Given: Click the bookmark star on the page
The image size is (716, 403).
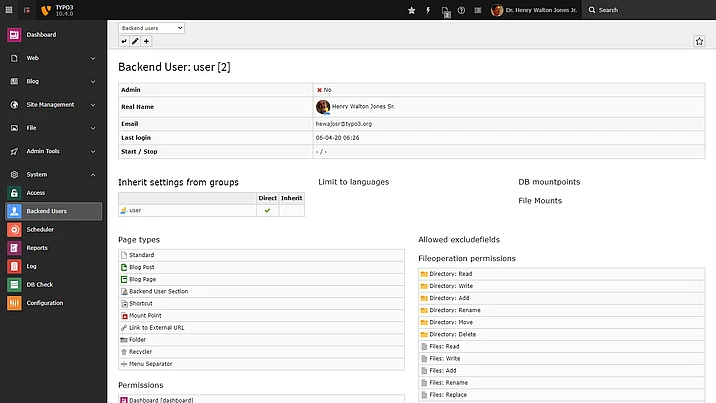Looking at the screenshot, I should 699,41.
